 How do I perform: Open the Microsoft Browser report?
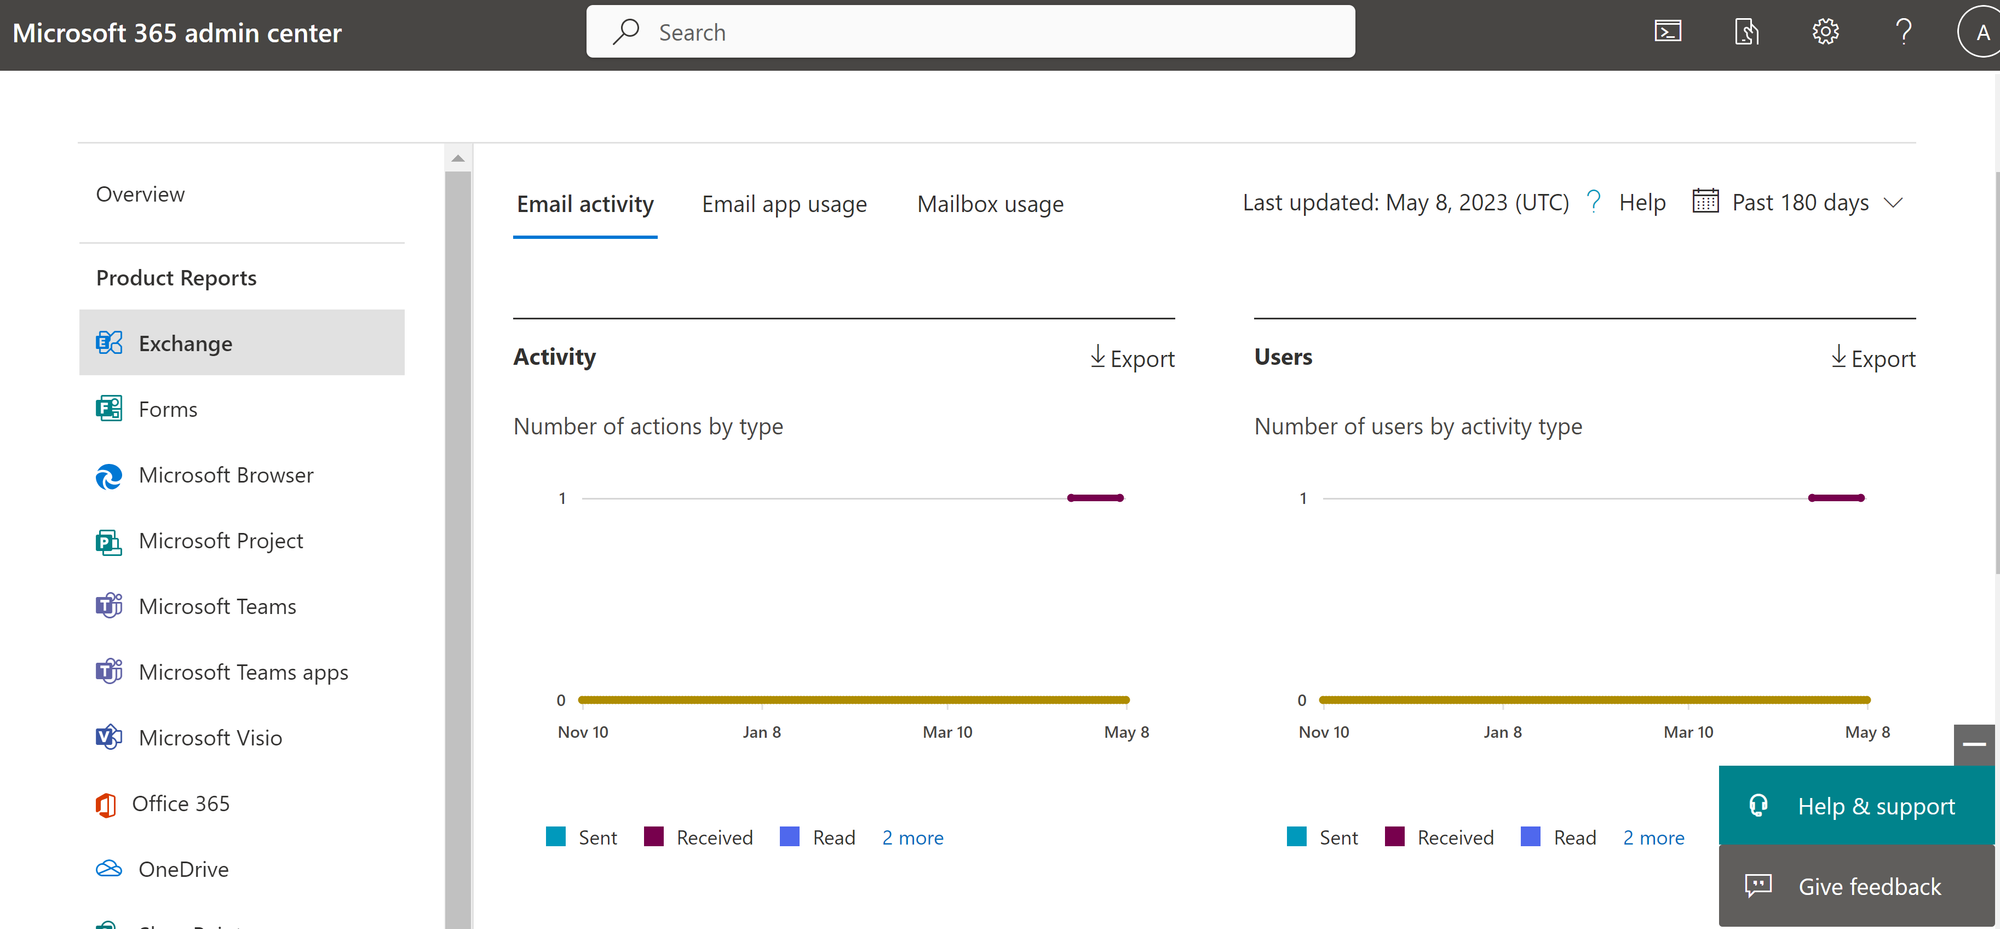(x=242, y=475)
